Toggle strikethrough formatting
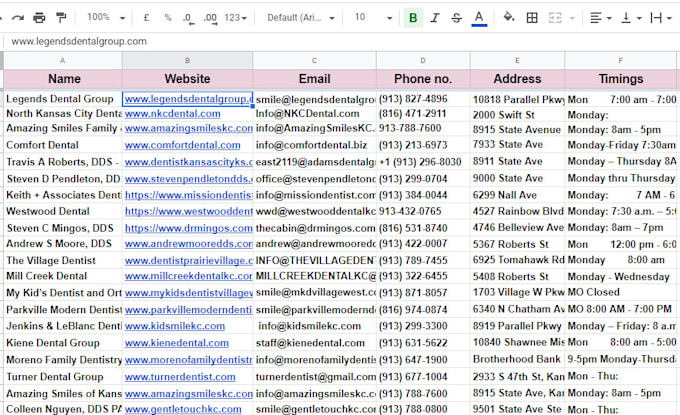Viewport: 680px width, 415px height. pyautogui.click(x=456, y=18)
